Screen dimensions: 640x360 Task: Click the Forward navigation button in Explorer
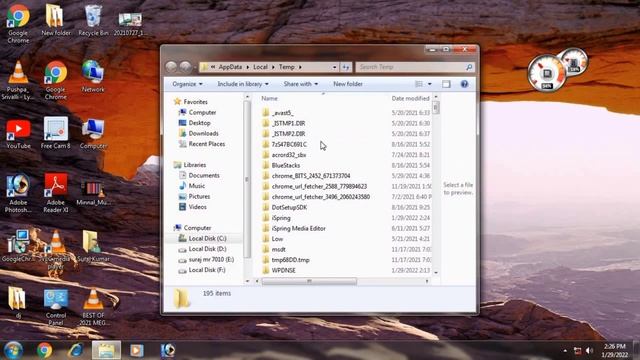(185, 67)
